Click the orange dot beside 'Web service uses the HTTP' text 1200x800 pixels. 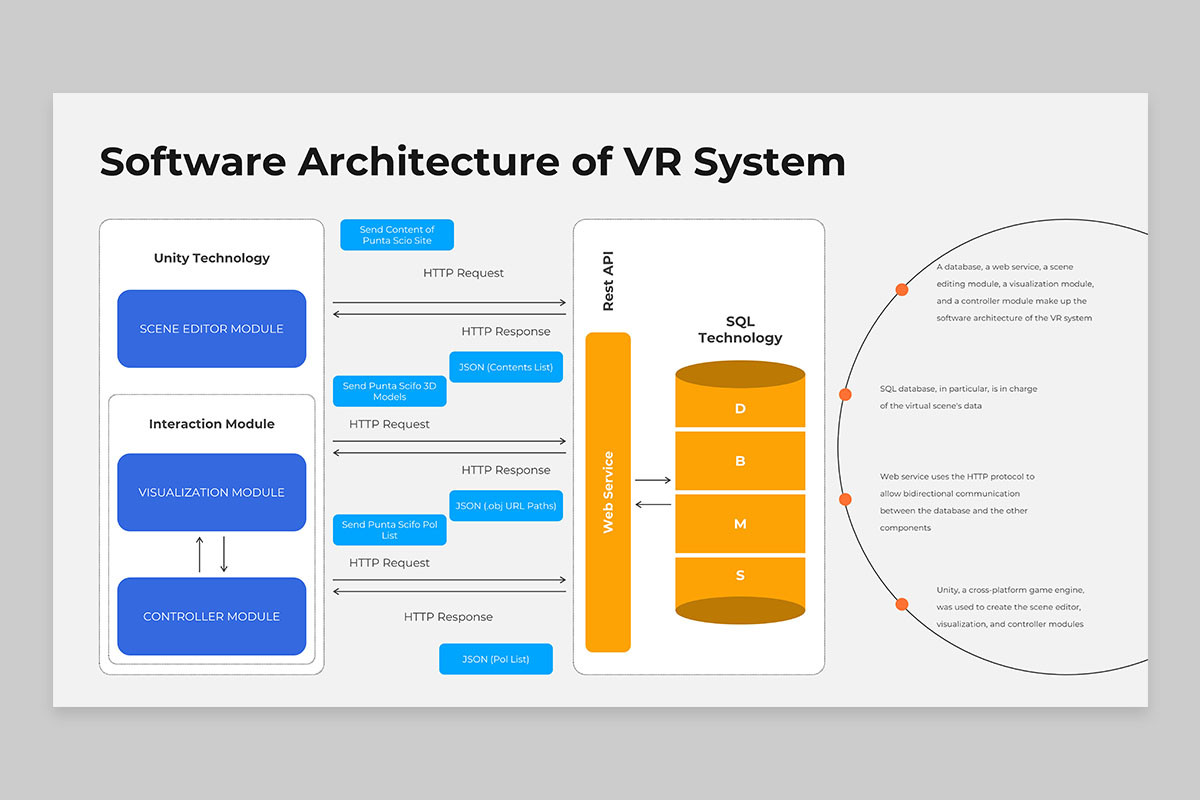845,499
